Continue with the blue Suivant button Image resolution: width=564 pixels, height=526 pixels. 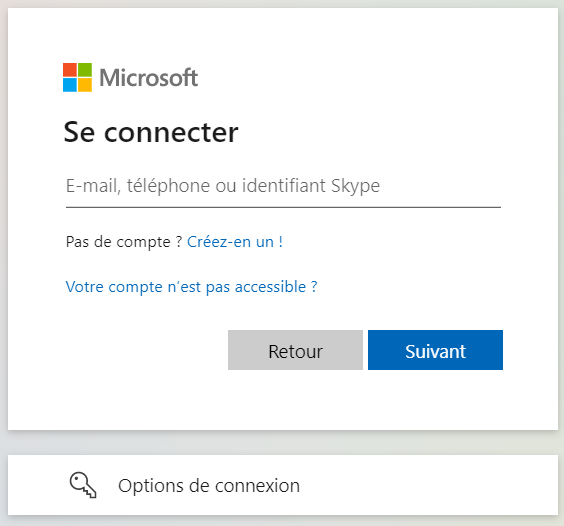pyautogui.click(x=435, y=350)
